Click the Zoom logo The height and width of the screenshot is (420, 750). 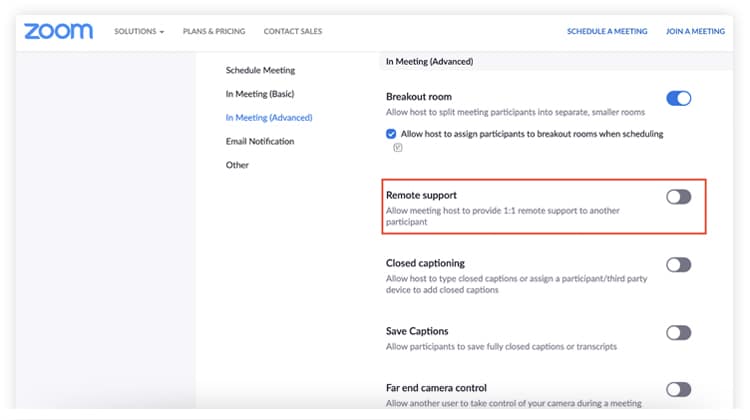tap(58, 31)
